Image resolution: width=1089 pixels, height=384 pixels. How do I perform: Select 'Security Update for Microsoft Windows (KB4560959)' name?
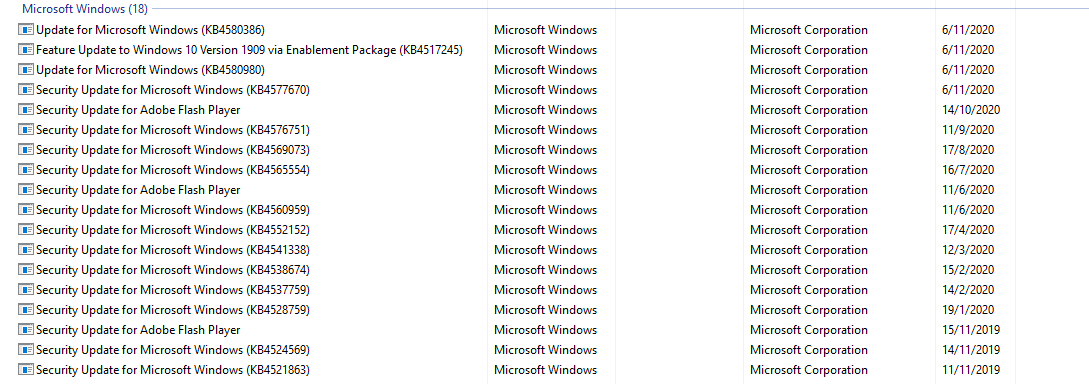[x=173, y=210]
